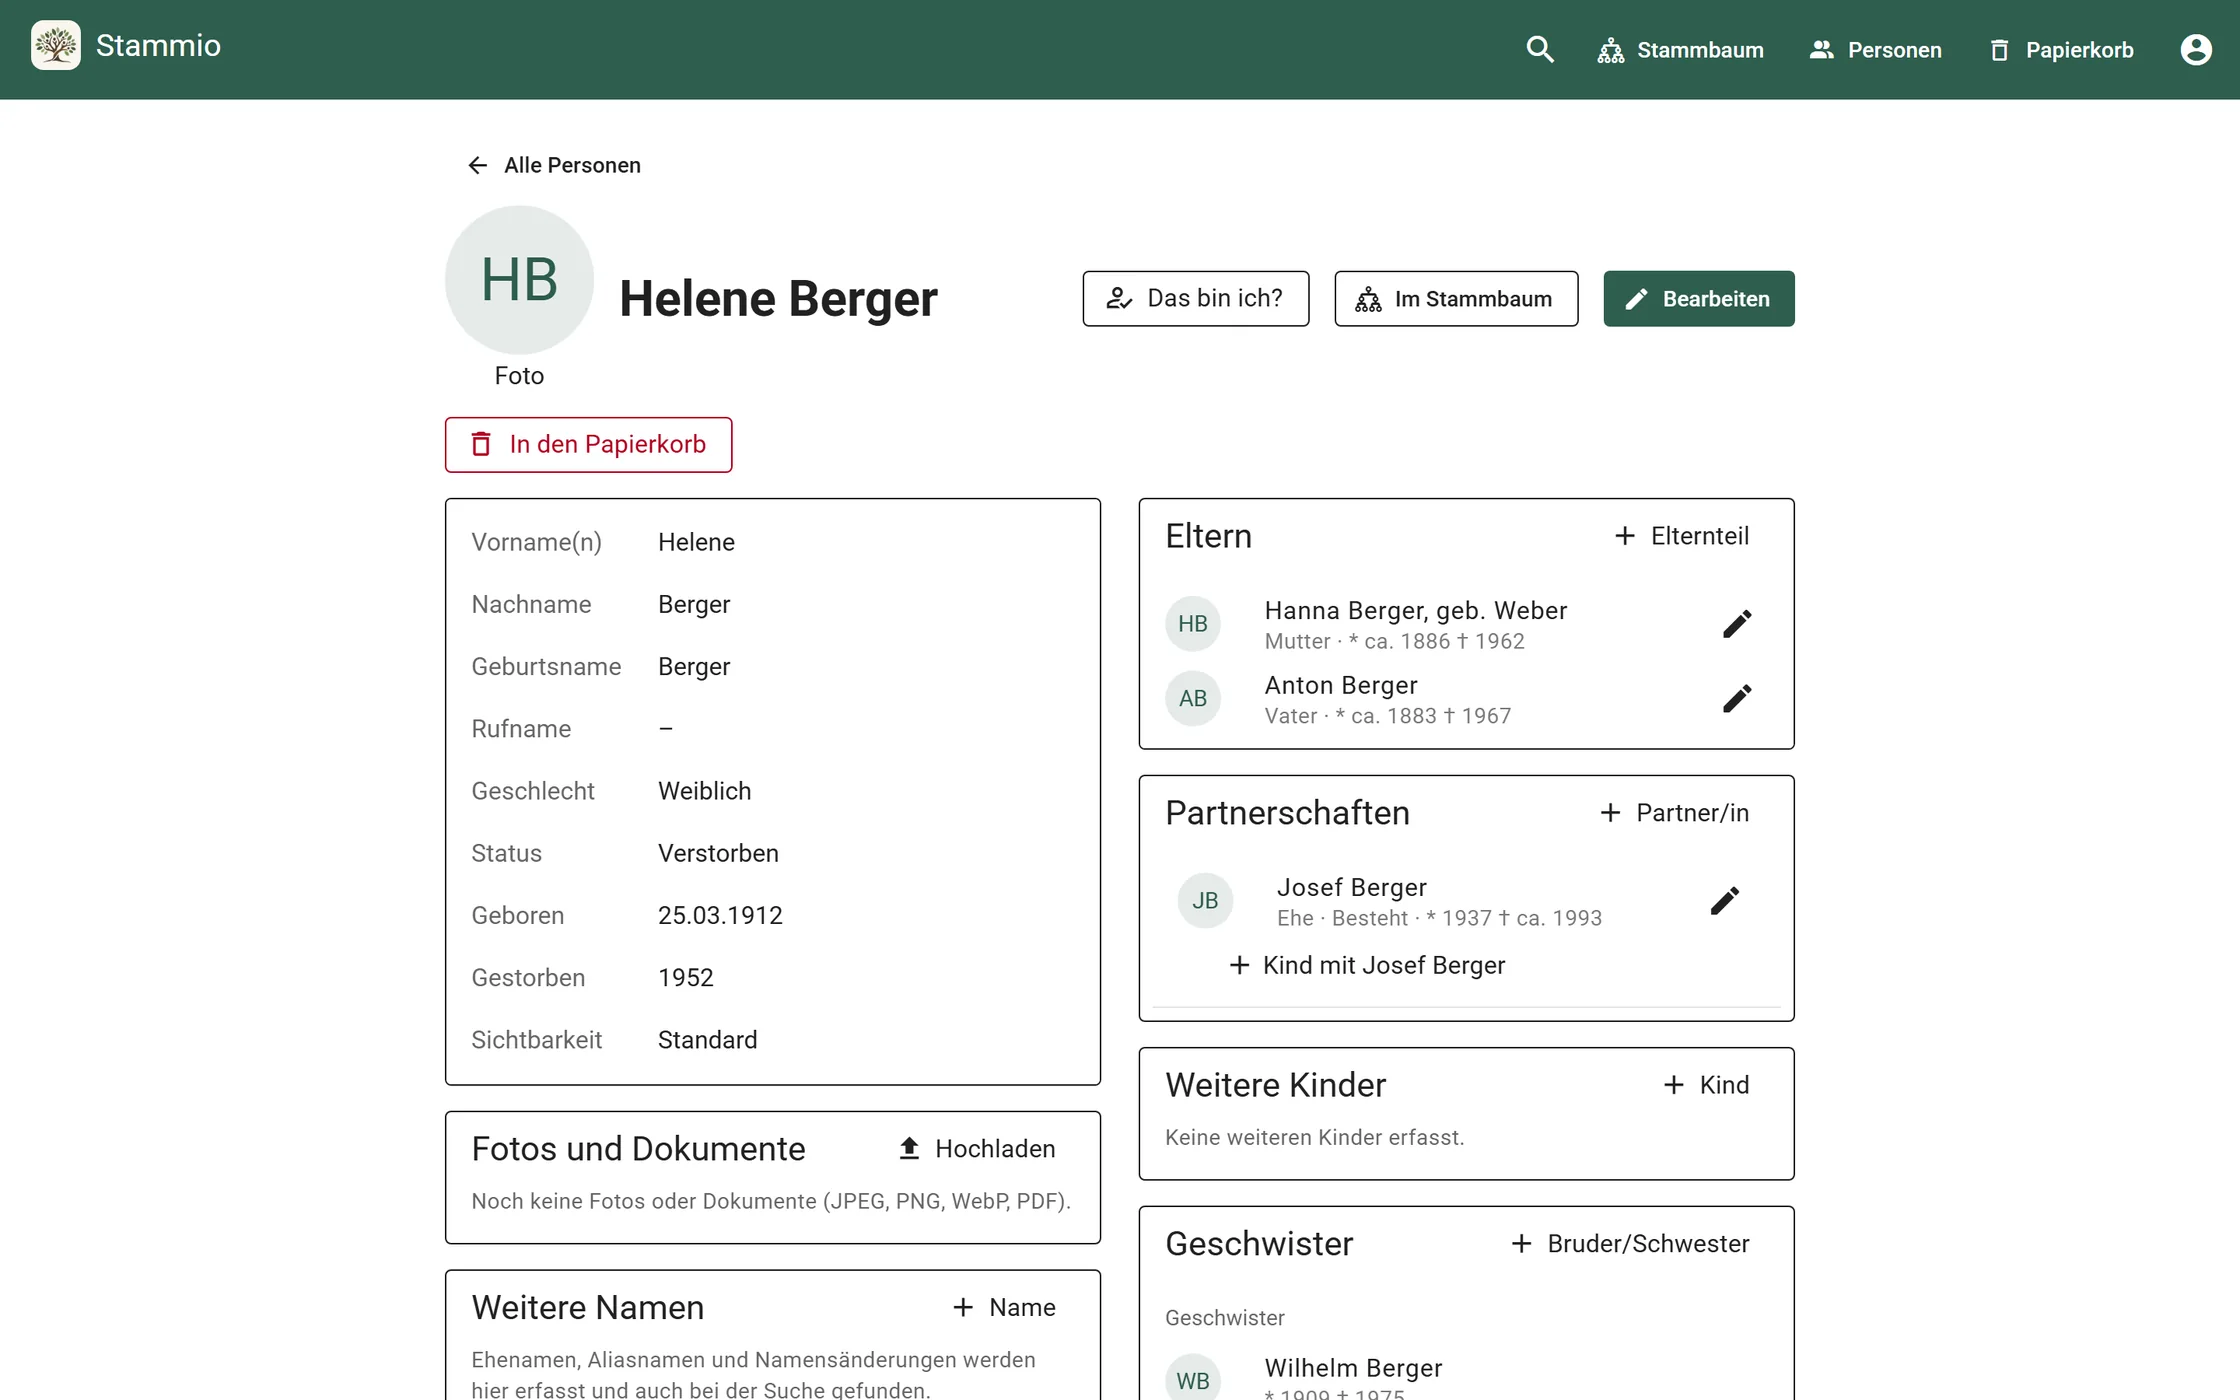Open Hanna Berger, geb. Weber

(1416, 611)
